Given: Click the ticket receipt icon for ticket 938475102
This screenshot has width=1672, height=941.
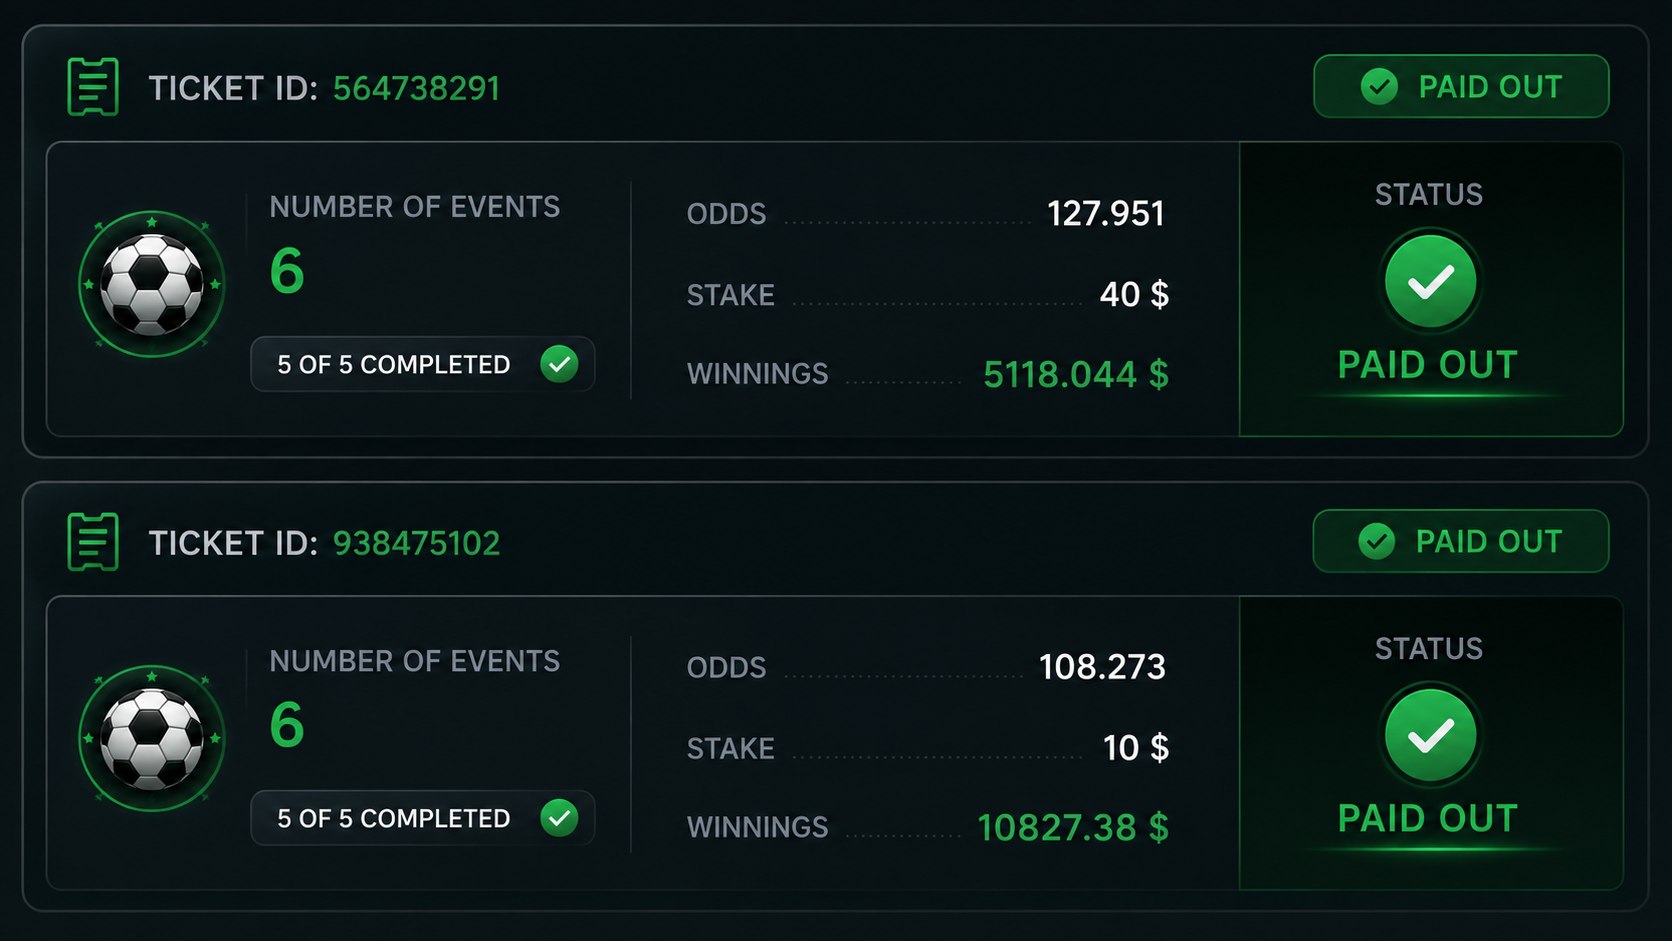Looking at the screenshot, I should point(93,542).
